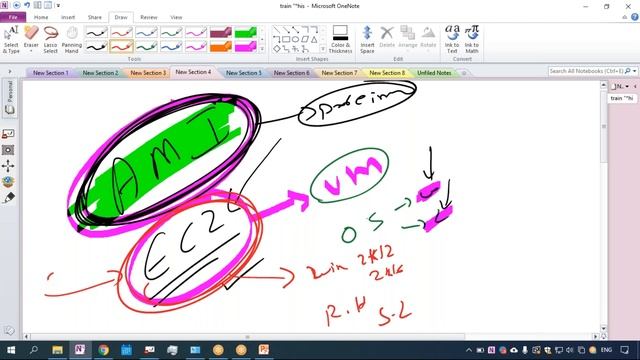The width and height of the screenshot is (640, 360).
Task: Pick the magenta highlighter swatch
Action: pyautogui.click(x=246, y=47)
